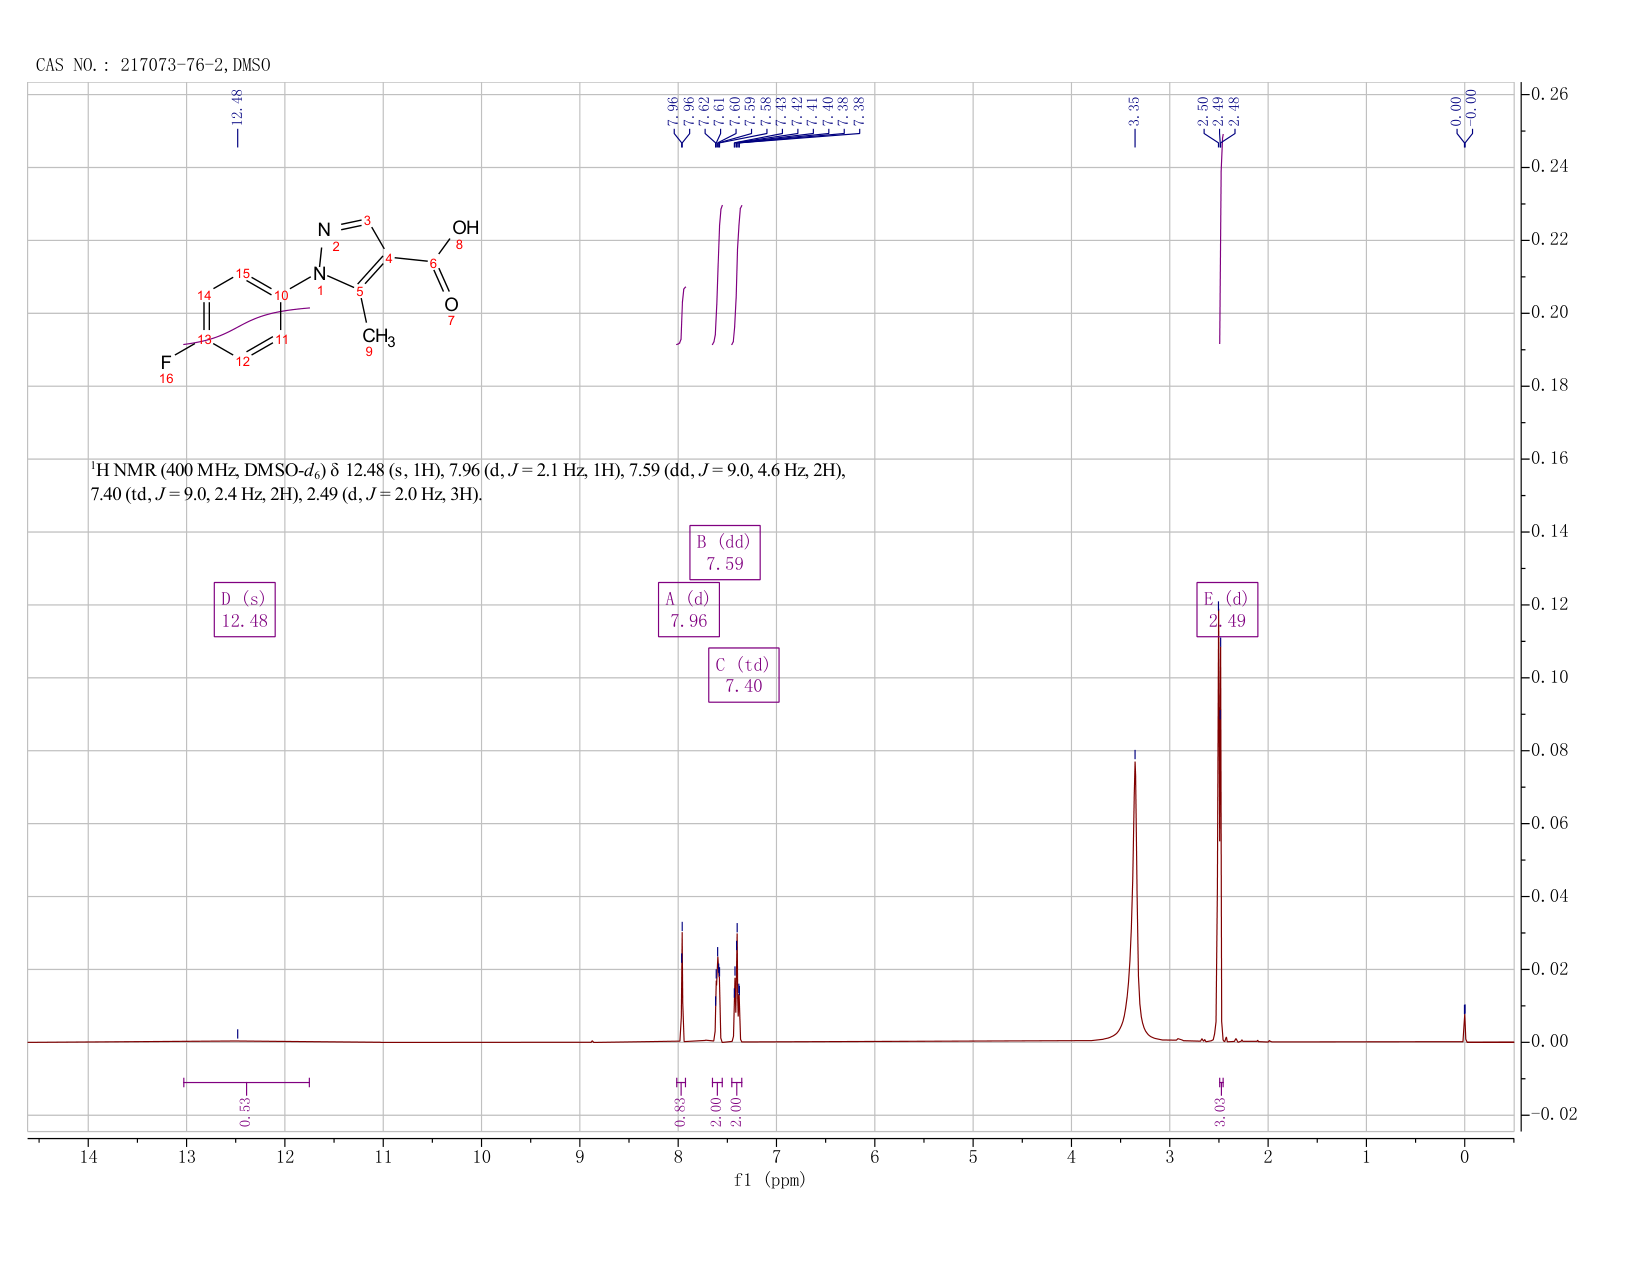Click the D (s) 12.48 multiplet box
The width and height of the screenshot is (1650, 1275).
245,609
